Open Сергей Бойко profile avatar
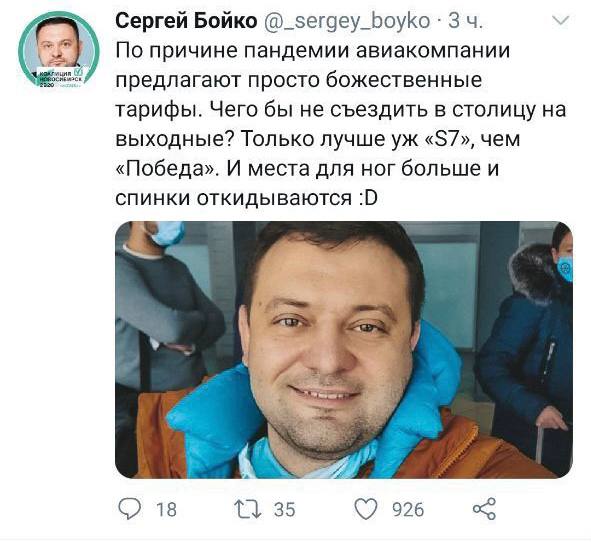The image size is (591, 542). click(58, 50)
